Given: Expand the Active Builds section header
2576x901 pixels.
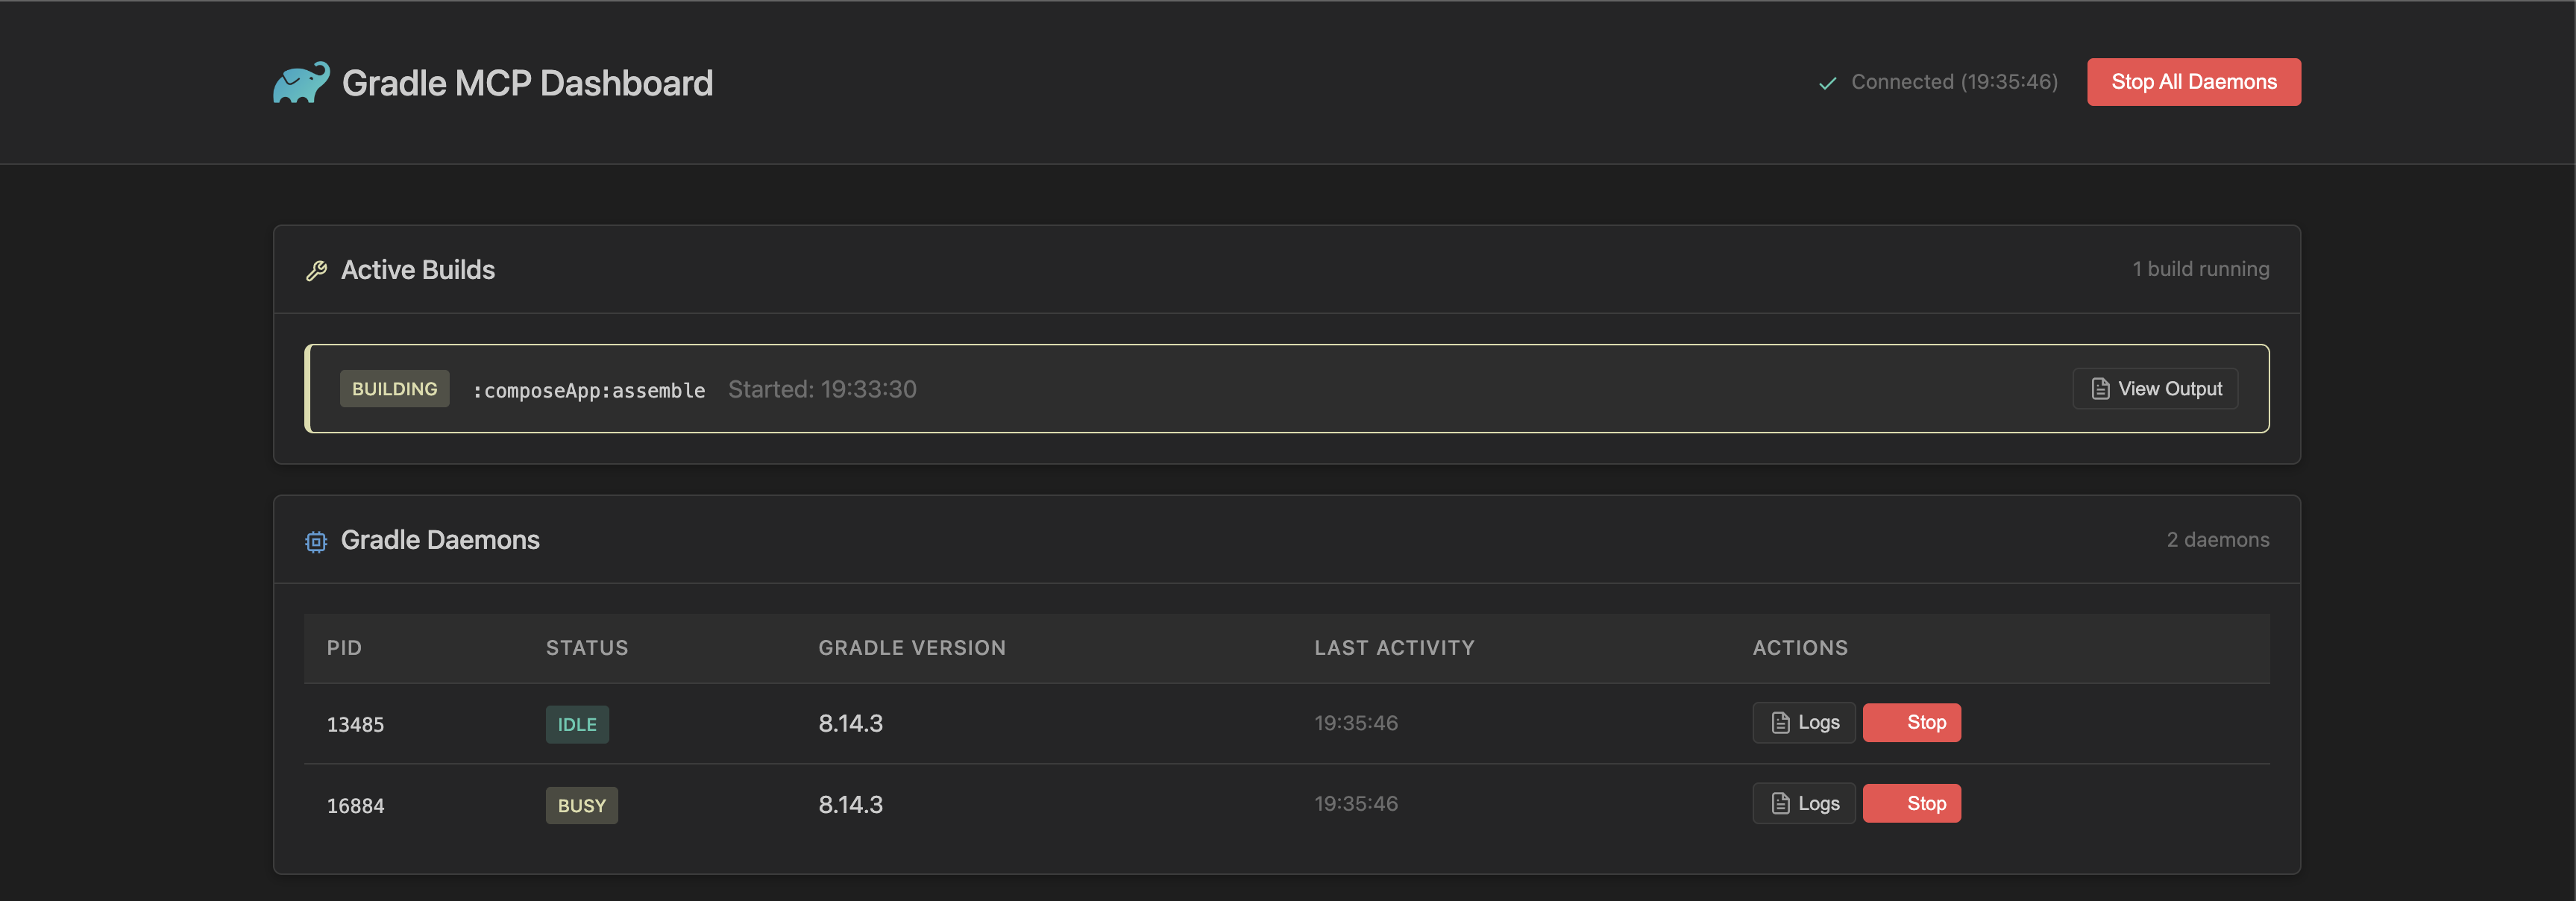Looking at the screenshot, I should [418, 269].
